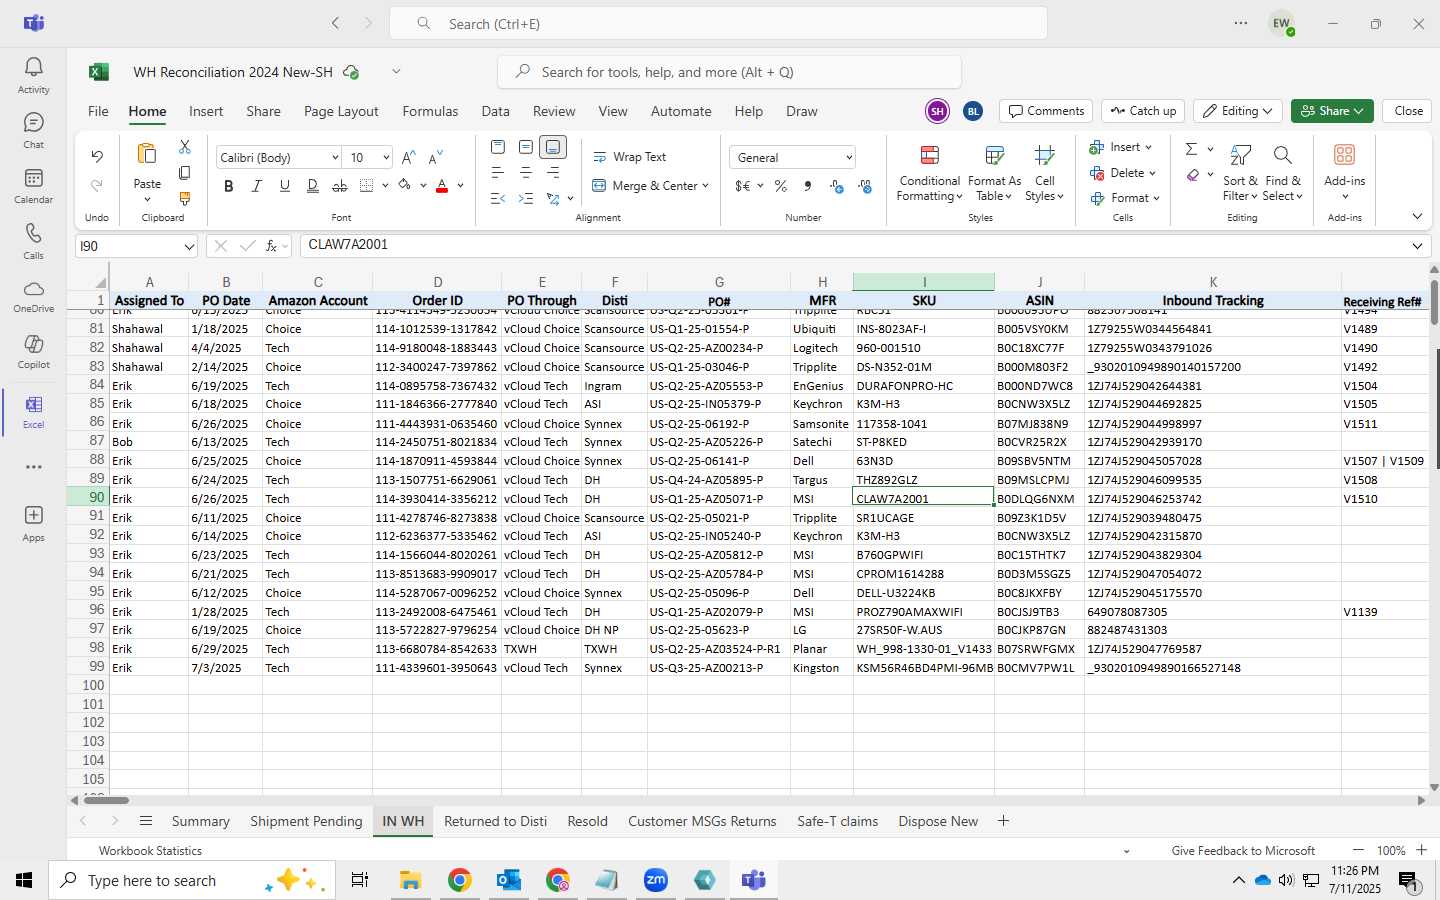1440x900 pixels.
Task: Open font color red swatch
Action: point(442,186)
